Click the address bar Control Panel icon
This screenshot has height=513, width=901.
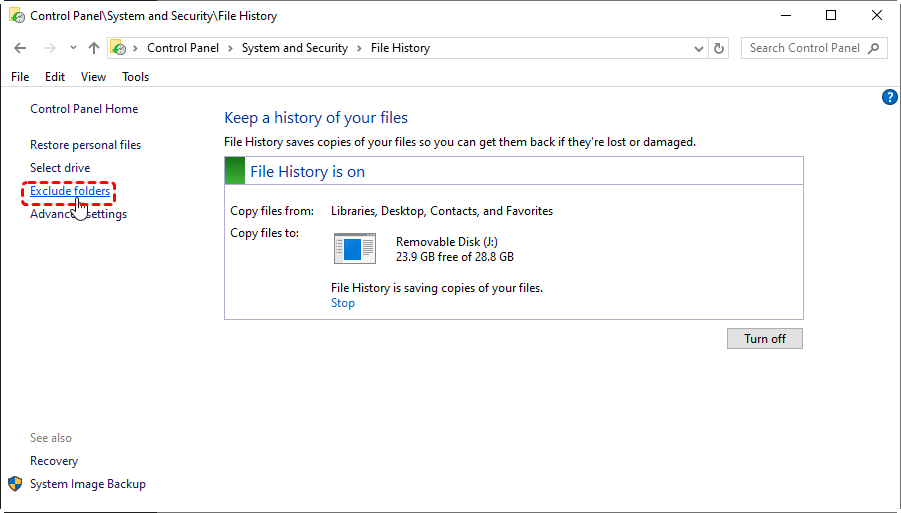click(x=118, y=48)
